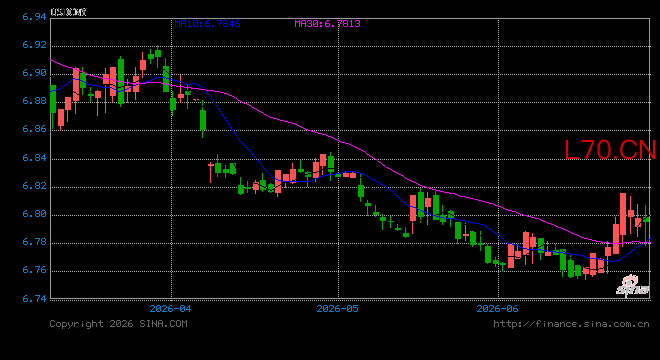
Task: Select the 6.84 price axis label
Action: [34, 158]
